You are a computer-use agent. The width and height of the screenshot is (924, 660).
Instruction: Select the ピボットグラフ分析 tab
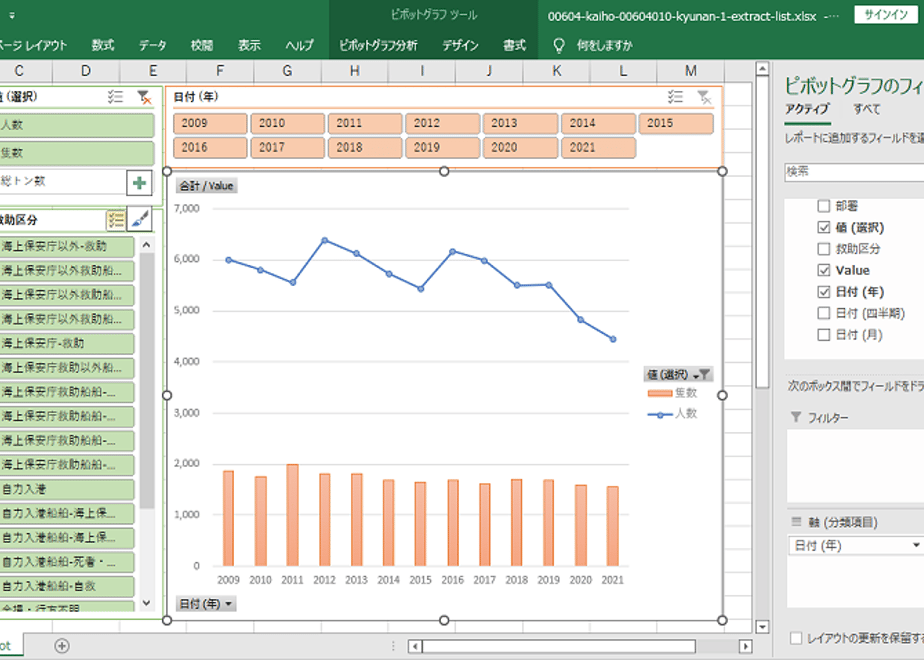click(378, 45)
